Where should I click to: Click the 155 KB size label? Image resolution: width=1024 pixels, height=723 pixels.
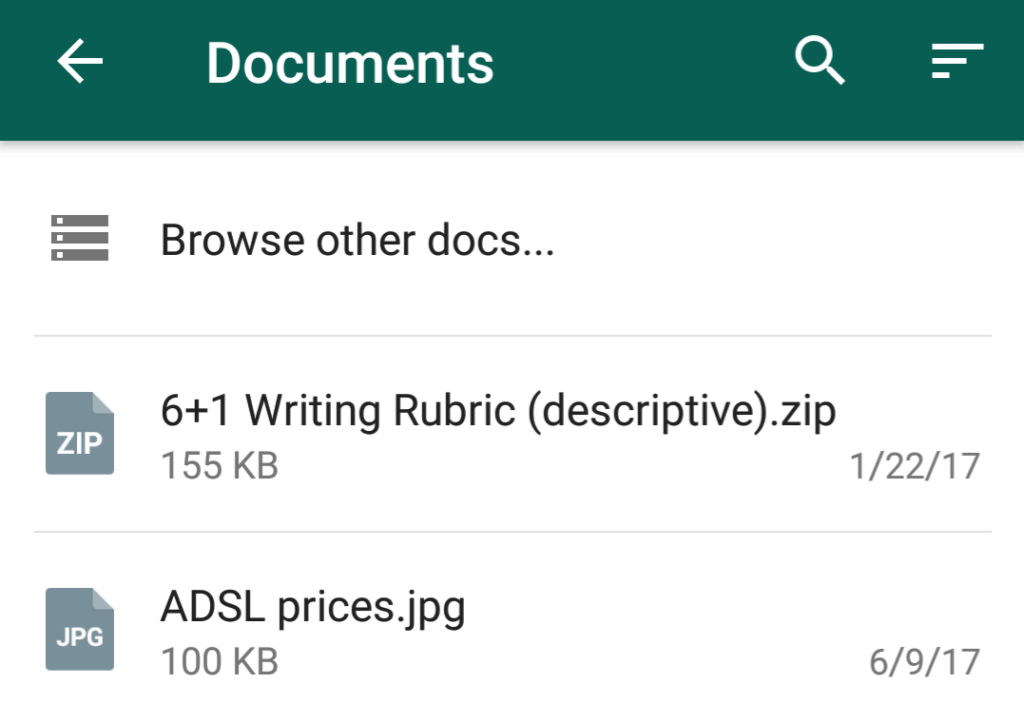click(220, 466)
